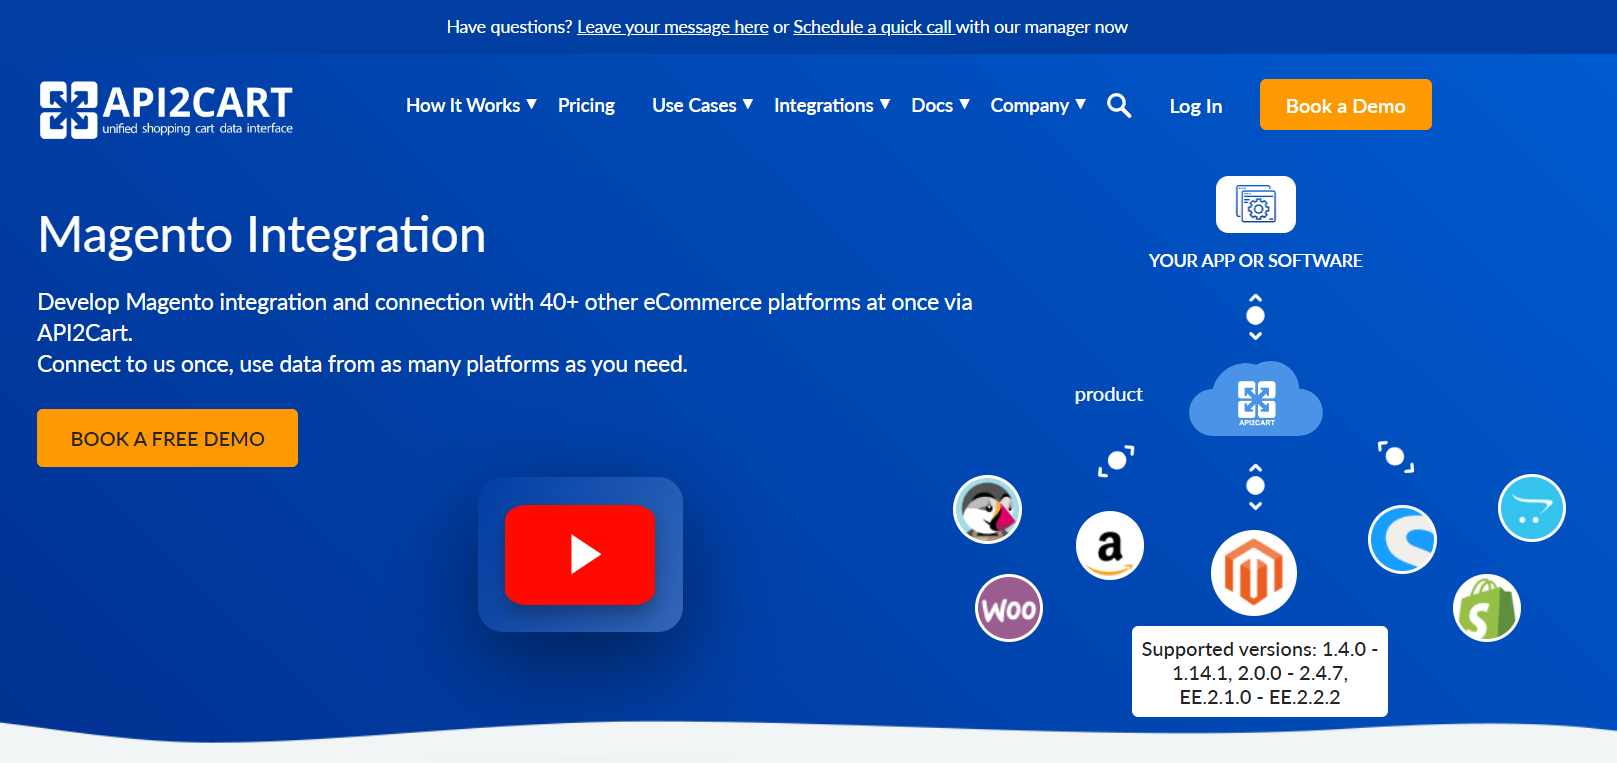Play the YouTube video
Viewport: 1617px width, 763px height.
(x=580, y=555)
